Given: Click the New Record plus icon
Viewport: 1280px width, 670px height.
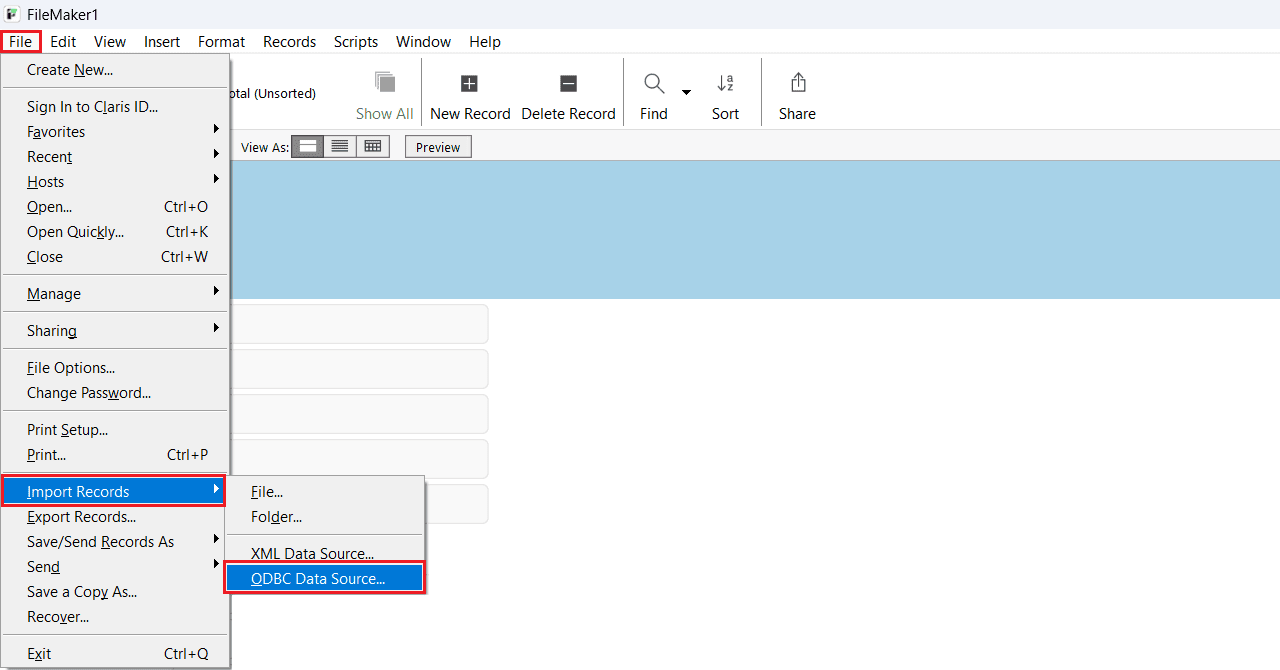Looking at the screenshot, I should 469,84.
